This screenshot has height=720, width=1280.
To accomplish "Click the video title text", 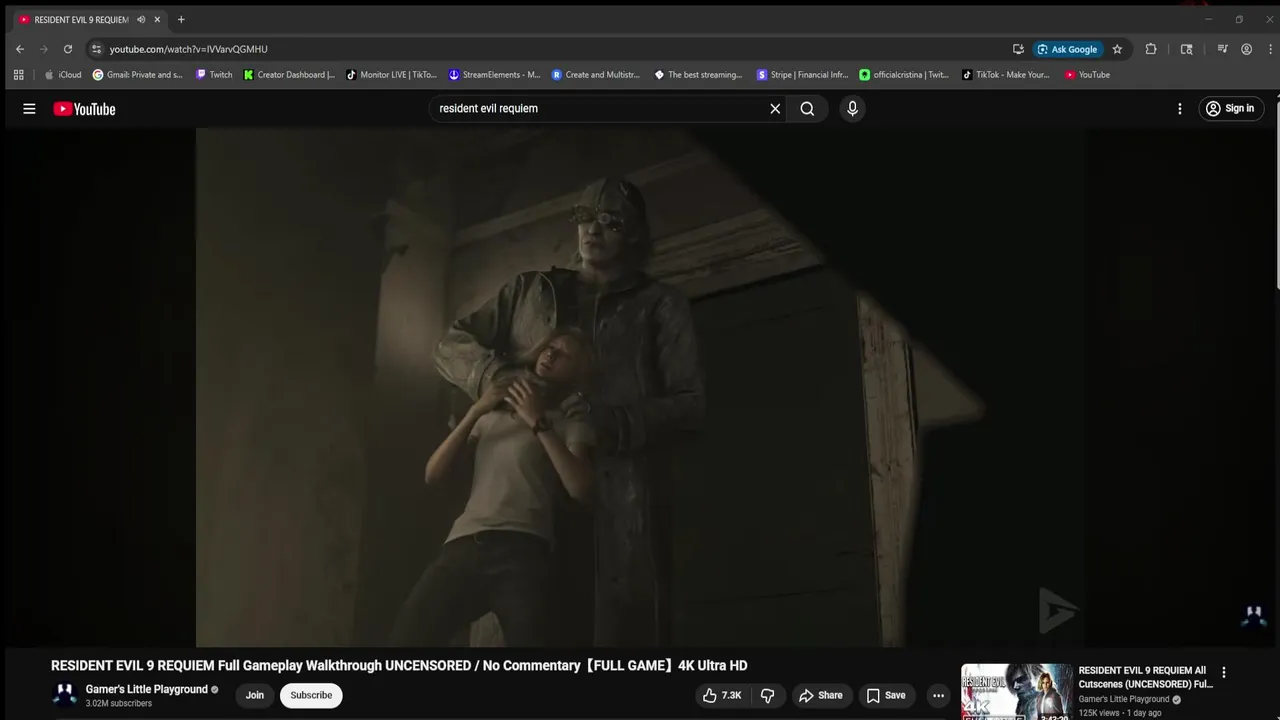I will click(399, 666).
